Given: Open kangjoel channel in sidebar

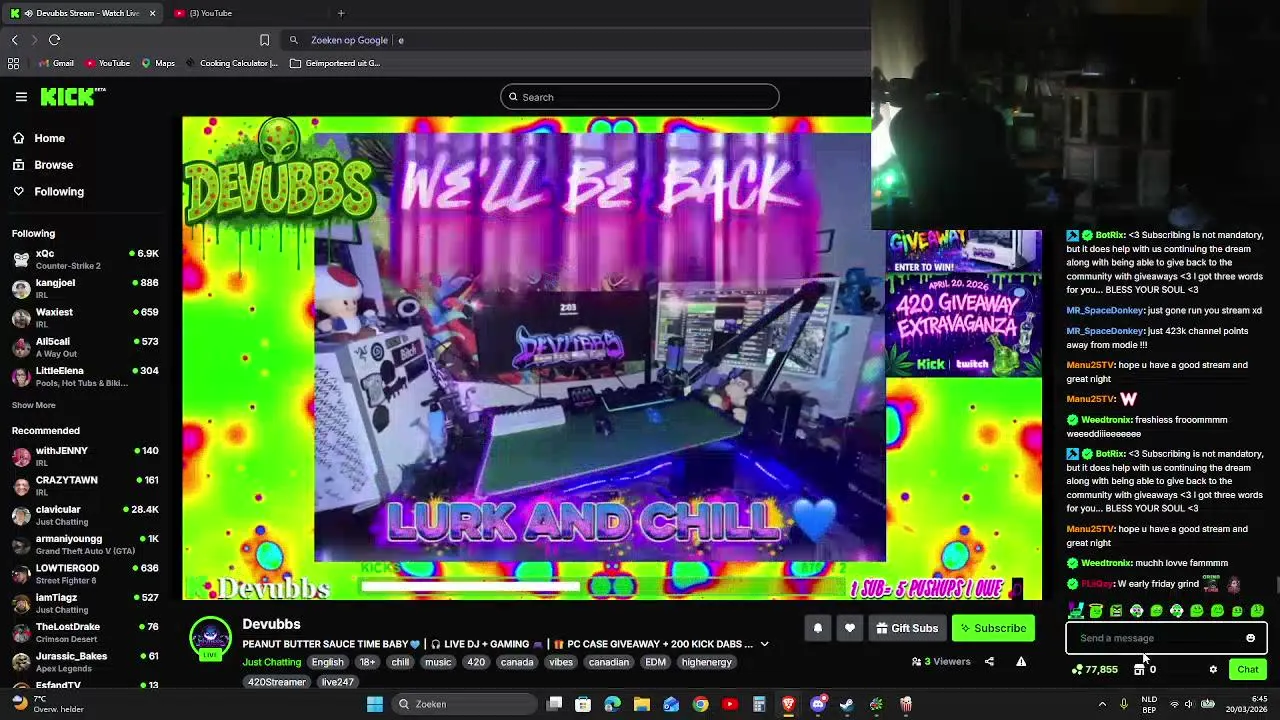Looking at the screenshot, I should [x=86, y=288].
